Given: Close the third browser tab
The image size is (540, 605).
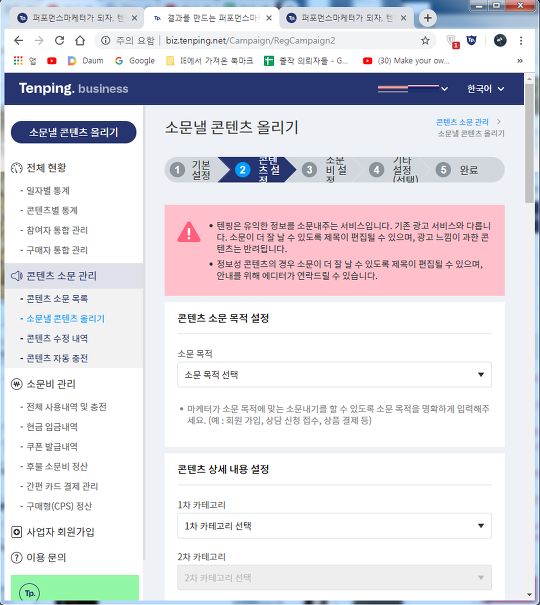Looking at the screenshot, I should pyautogui.click(x=403, y=18).
